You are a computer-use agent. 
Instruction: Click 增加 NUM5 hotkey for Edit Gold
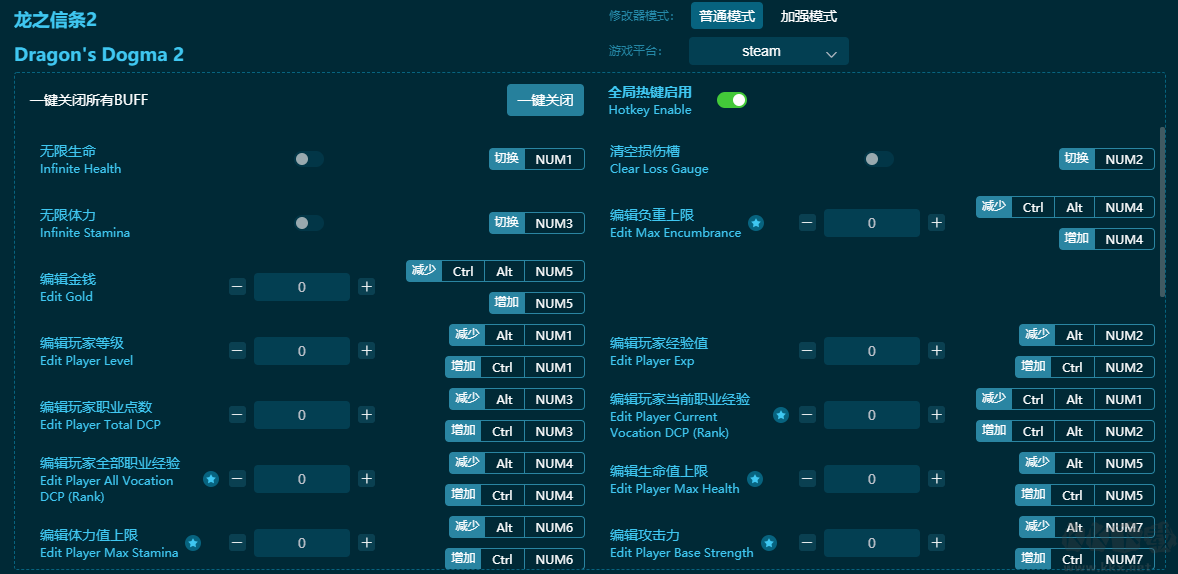click(x=536, y=303)
